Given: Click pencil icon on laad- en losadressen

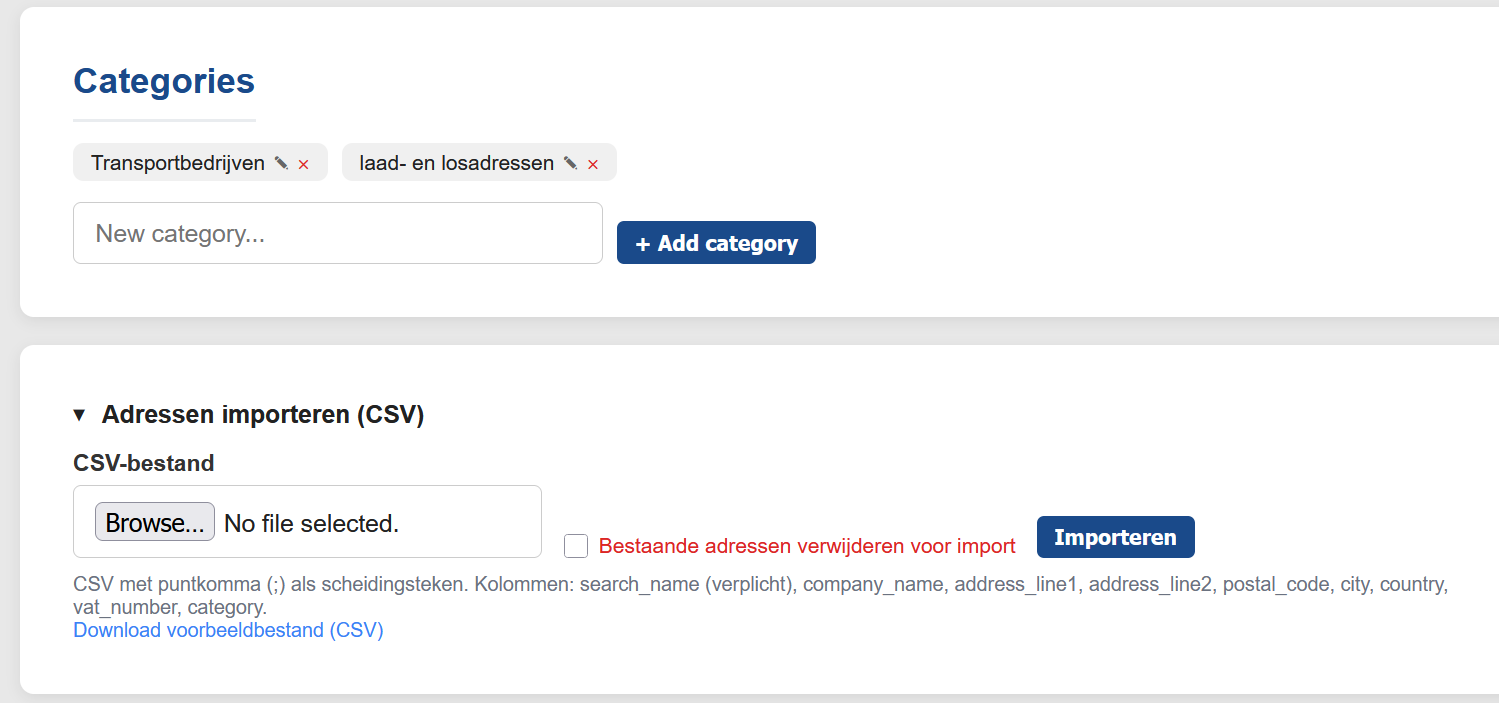Looking at the screenshot, I should pyautogui.click(x=570, y=163).
